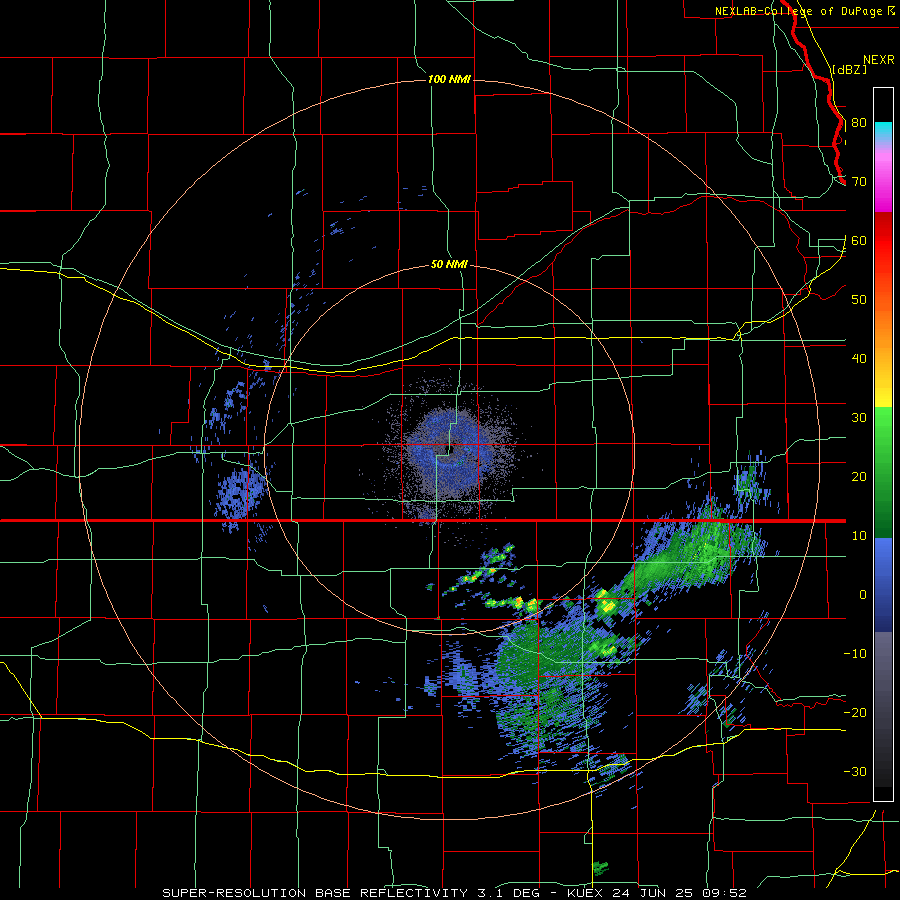
Task: Click the Super-Resolution Base Reflectivity caption
Action: tap(454, 893)
